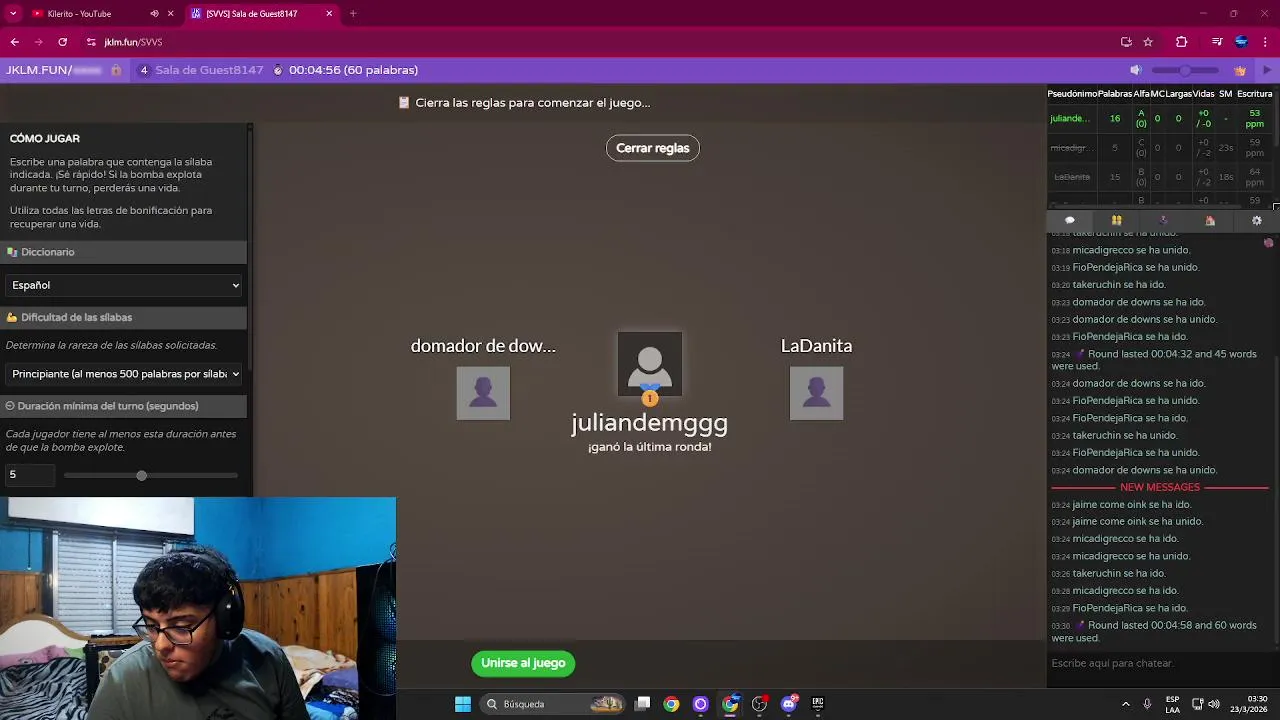Open the browser extensions puzzle icon
Screen dimensions: 1280x720
[x=1181, y=42]
